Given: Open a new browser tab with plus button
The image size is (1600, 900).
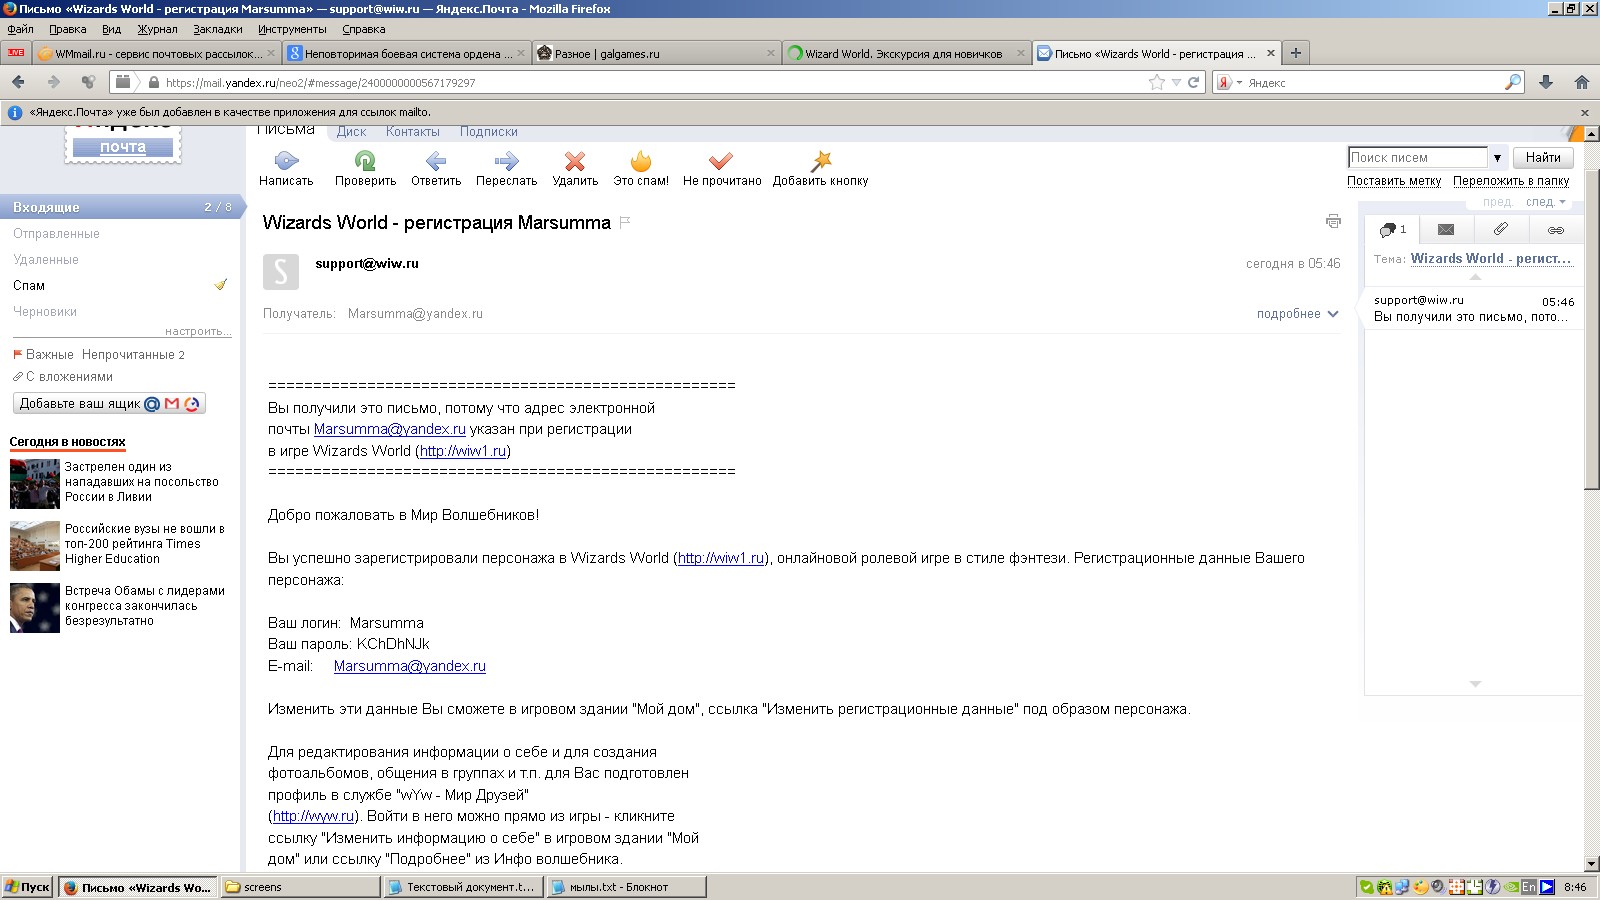Looking at the screenshot, I should 1295,53.
